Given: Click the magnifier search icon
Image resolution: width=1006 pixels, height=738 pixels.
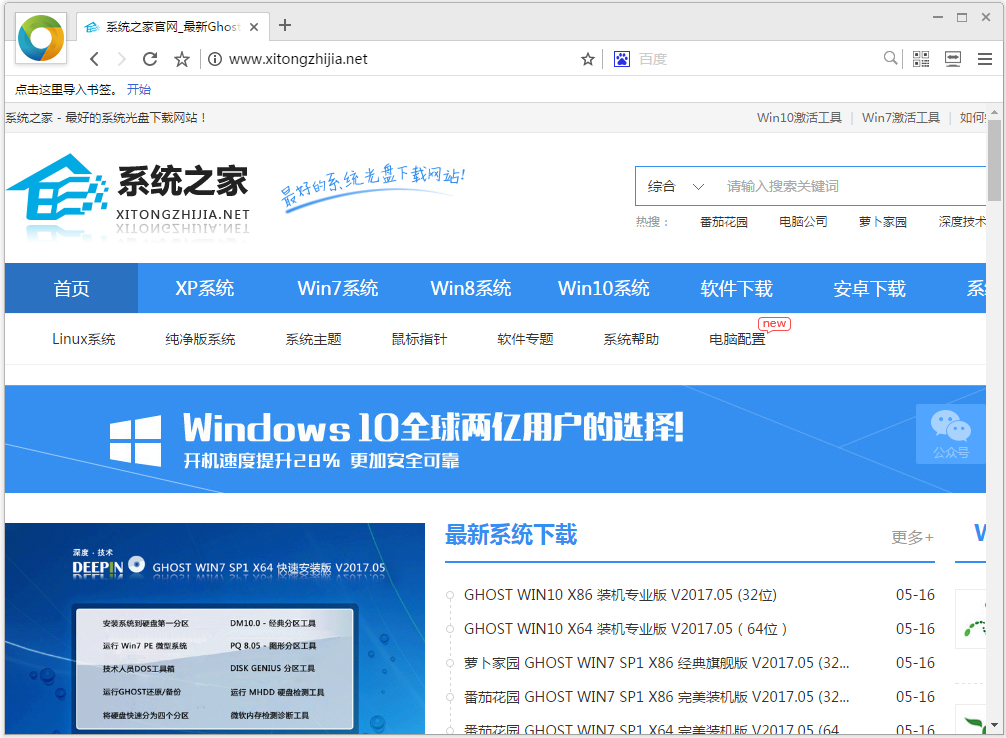Looking at the screenshot, I should pyautogui.click(x=889, y=59).
